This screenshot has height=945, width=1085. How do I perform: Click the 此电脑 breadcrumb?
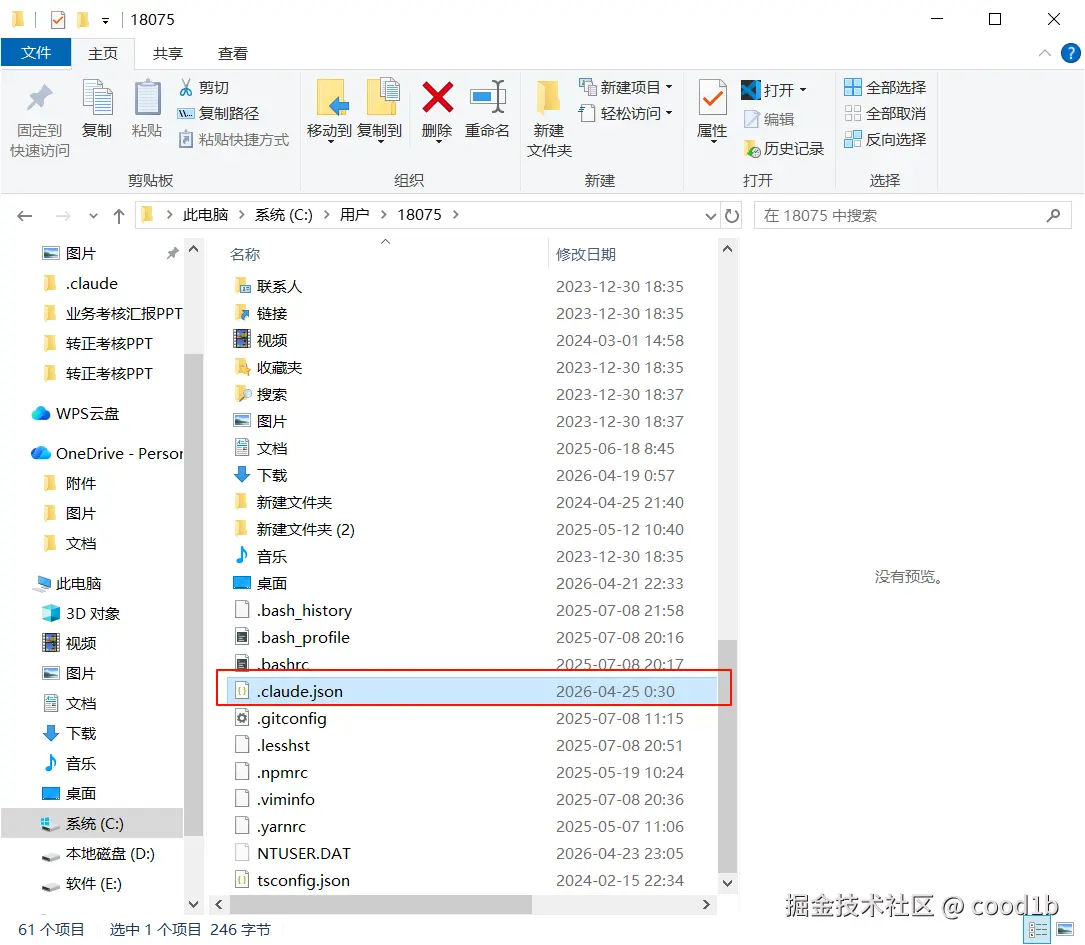tap(206, 215)
